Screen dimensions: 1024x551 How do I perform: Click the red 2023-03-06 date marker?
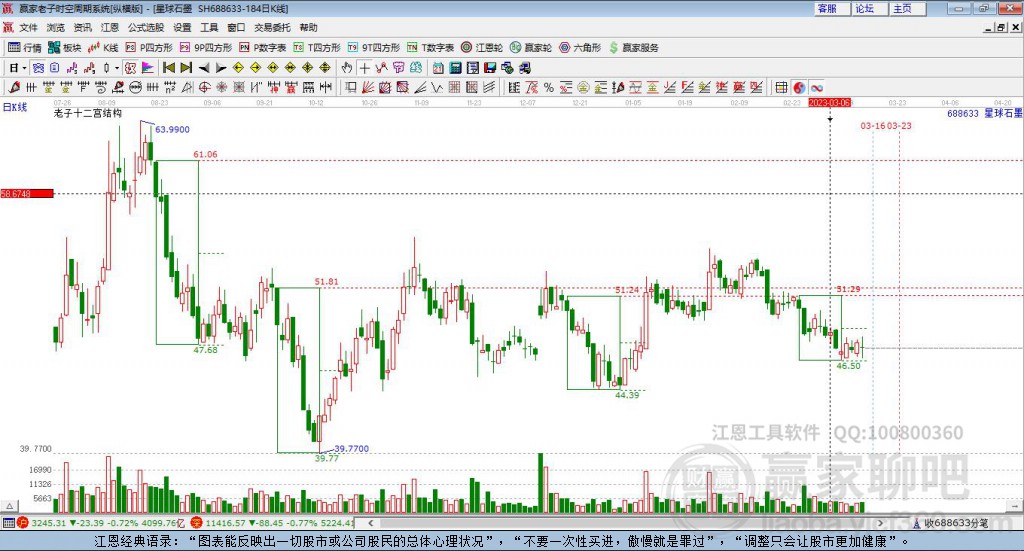829,103
